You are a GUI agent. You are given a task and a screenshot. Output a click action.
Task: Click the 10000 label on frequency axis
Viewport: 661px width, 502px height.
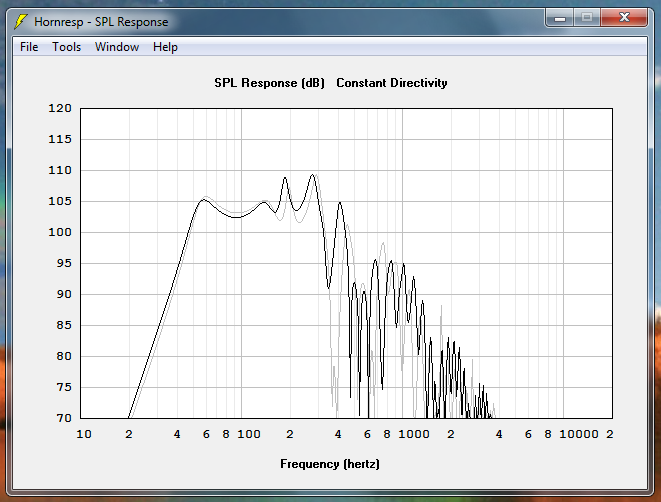(x=578, y=434)
